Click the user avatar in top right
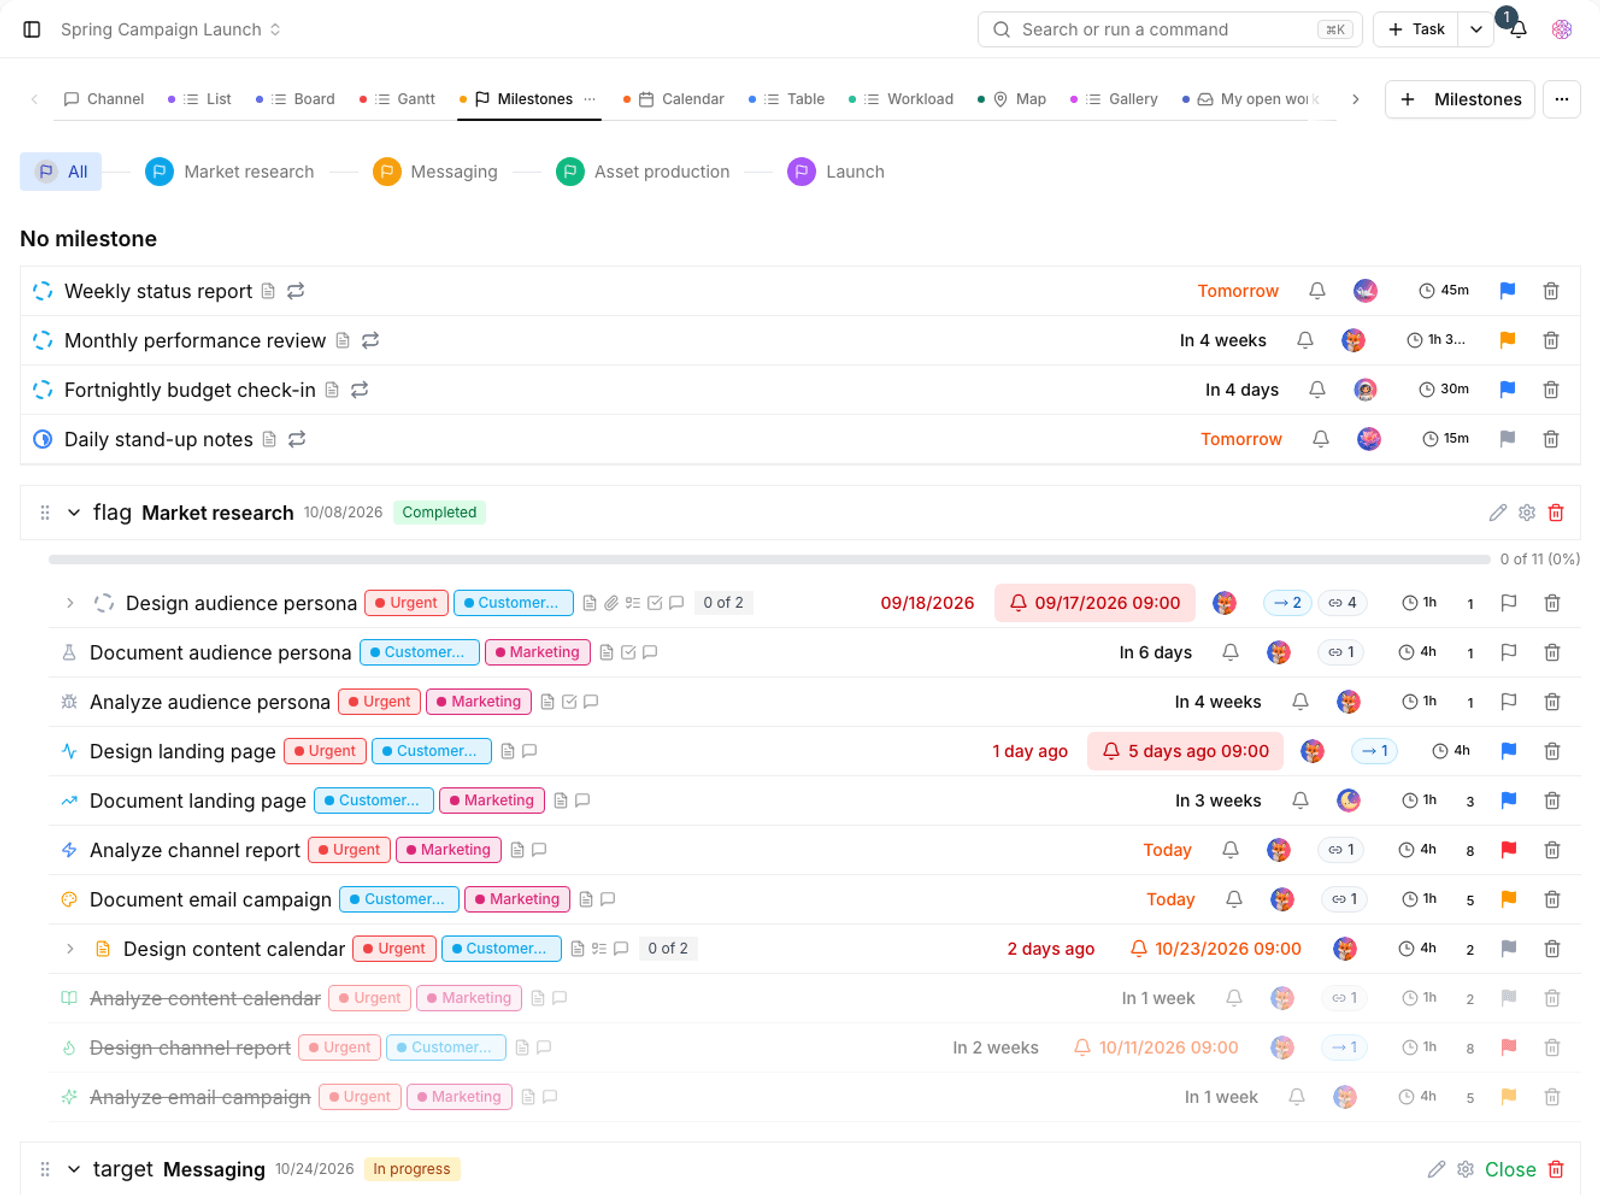This screenshot has width=1600, height=1195. (x=1562, y=29)
